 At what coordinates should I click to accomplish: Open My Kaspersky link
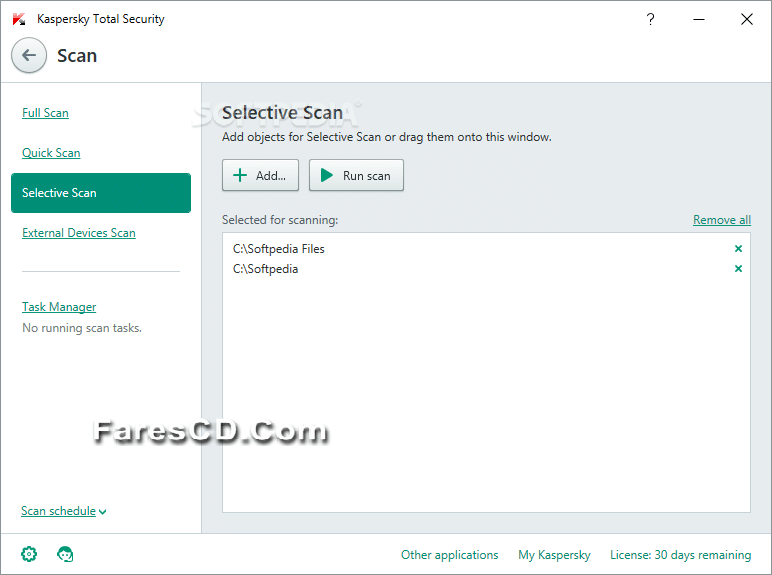(554, 555)
